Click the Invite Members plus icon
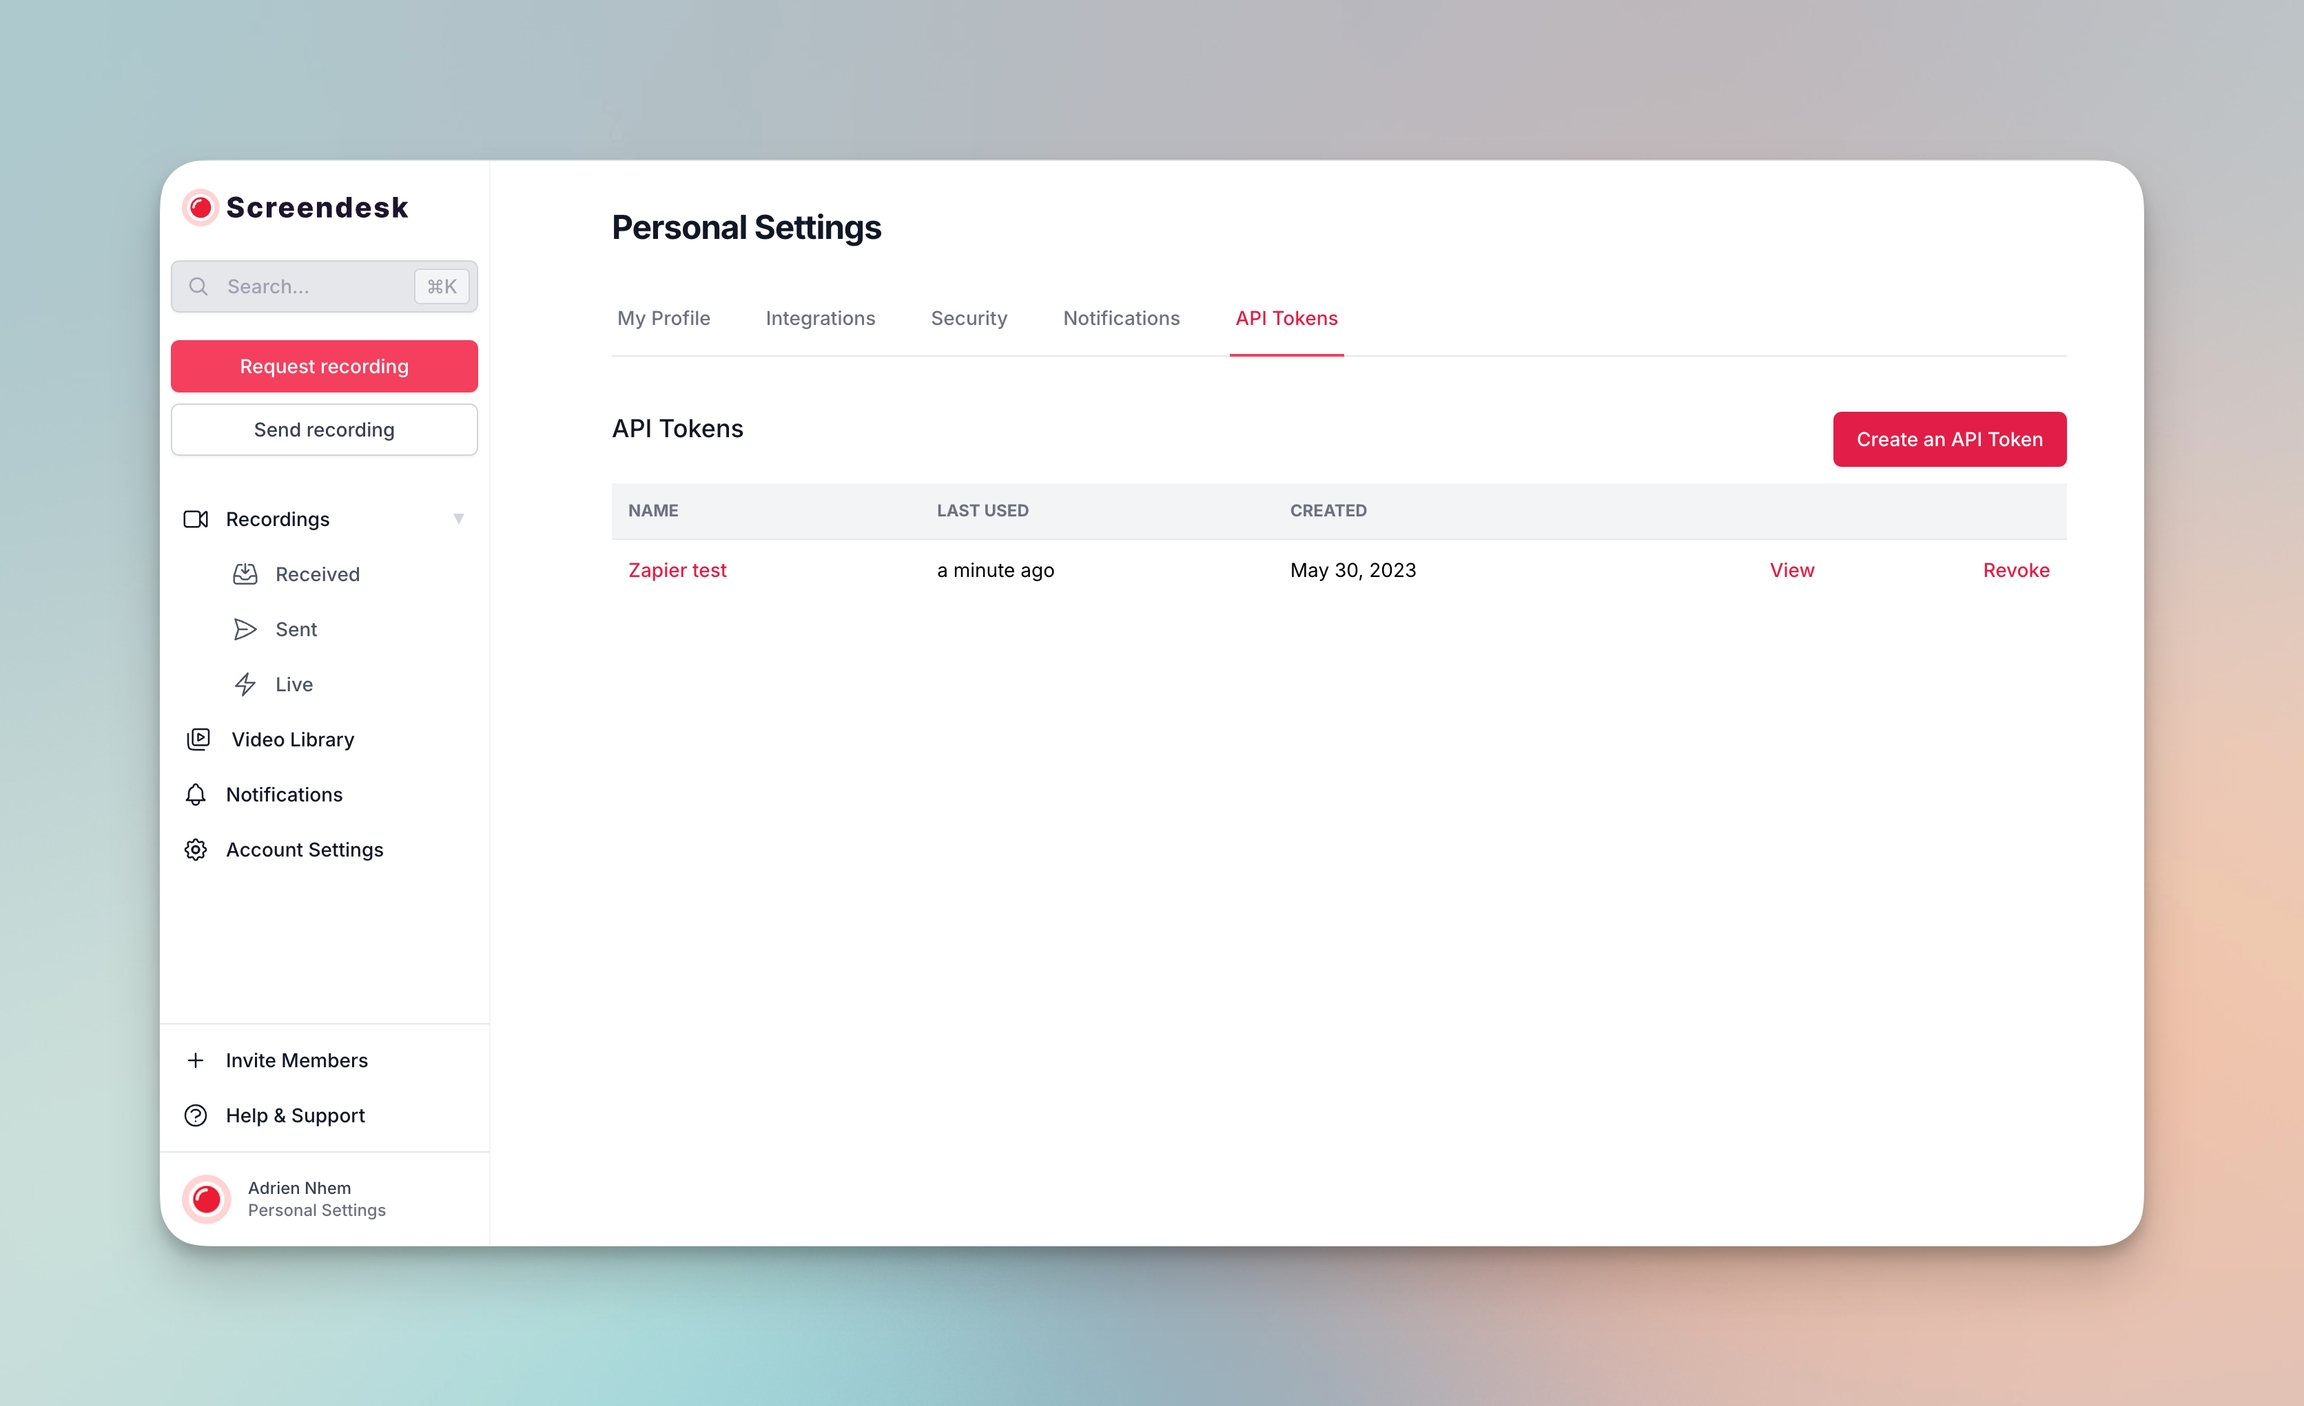2304x1406 pixels. pos(196,1060)
